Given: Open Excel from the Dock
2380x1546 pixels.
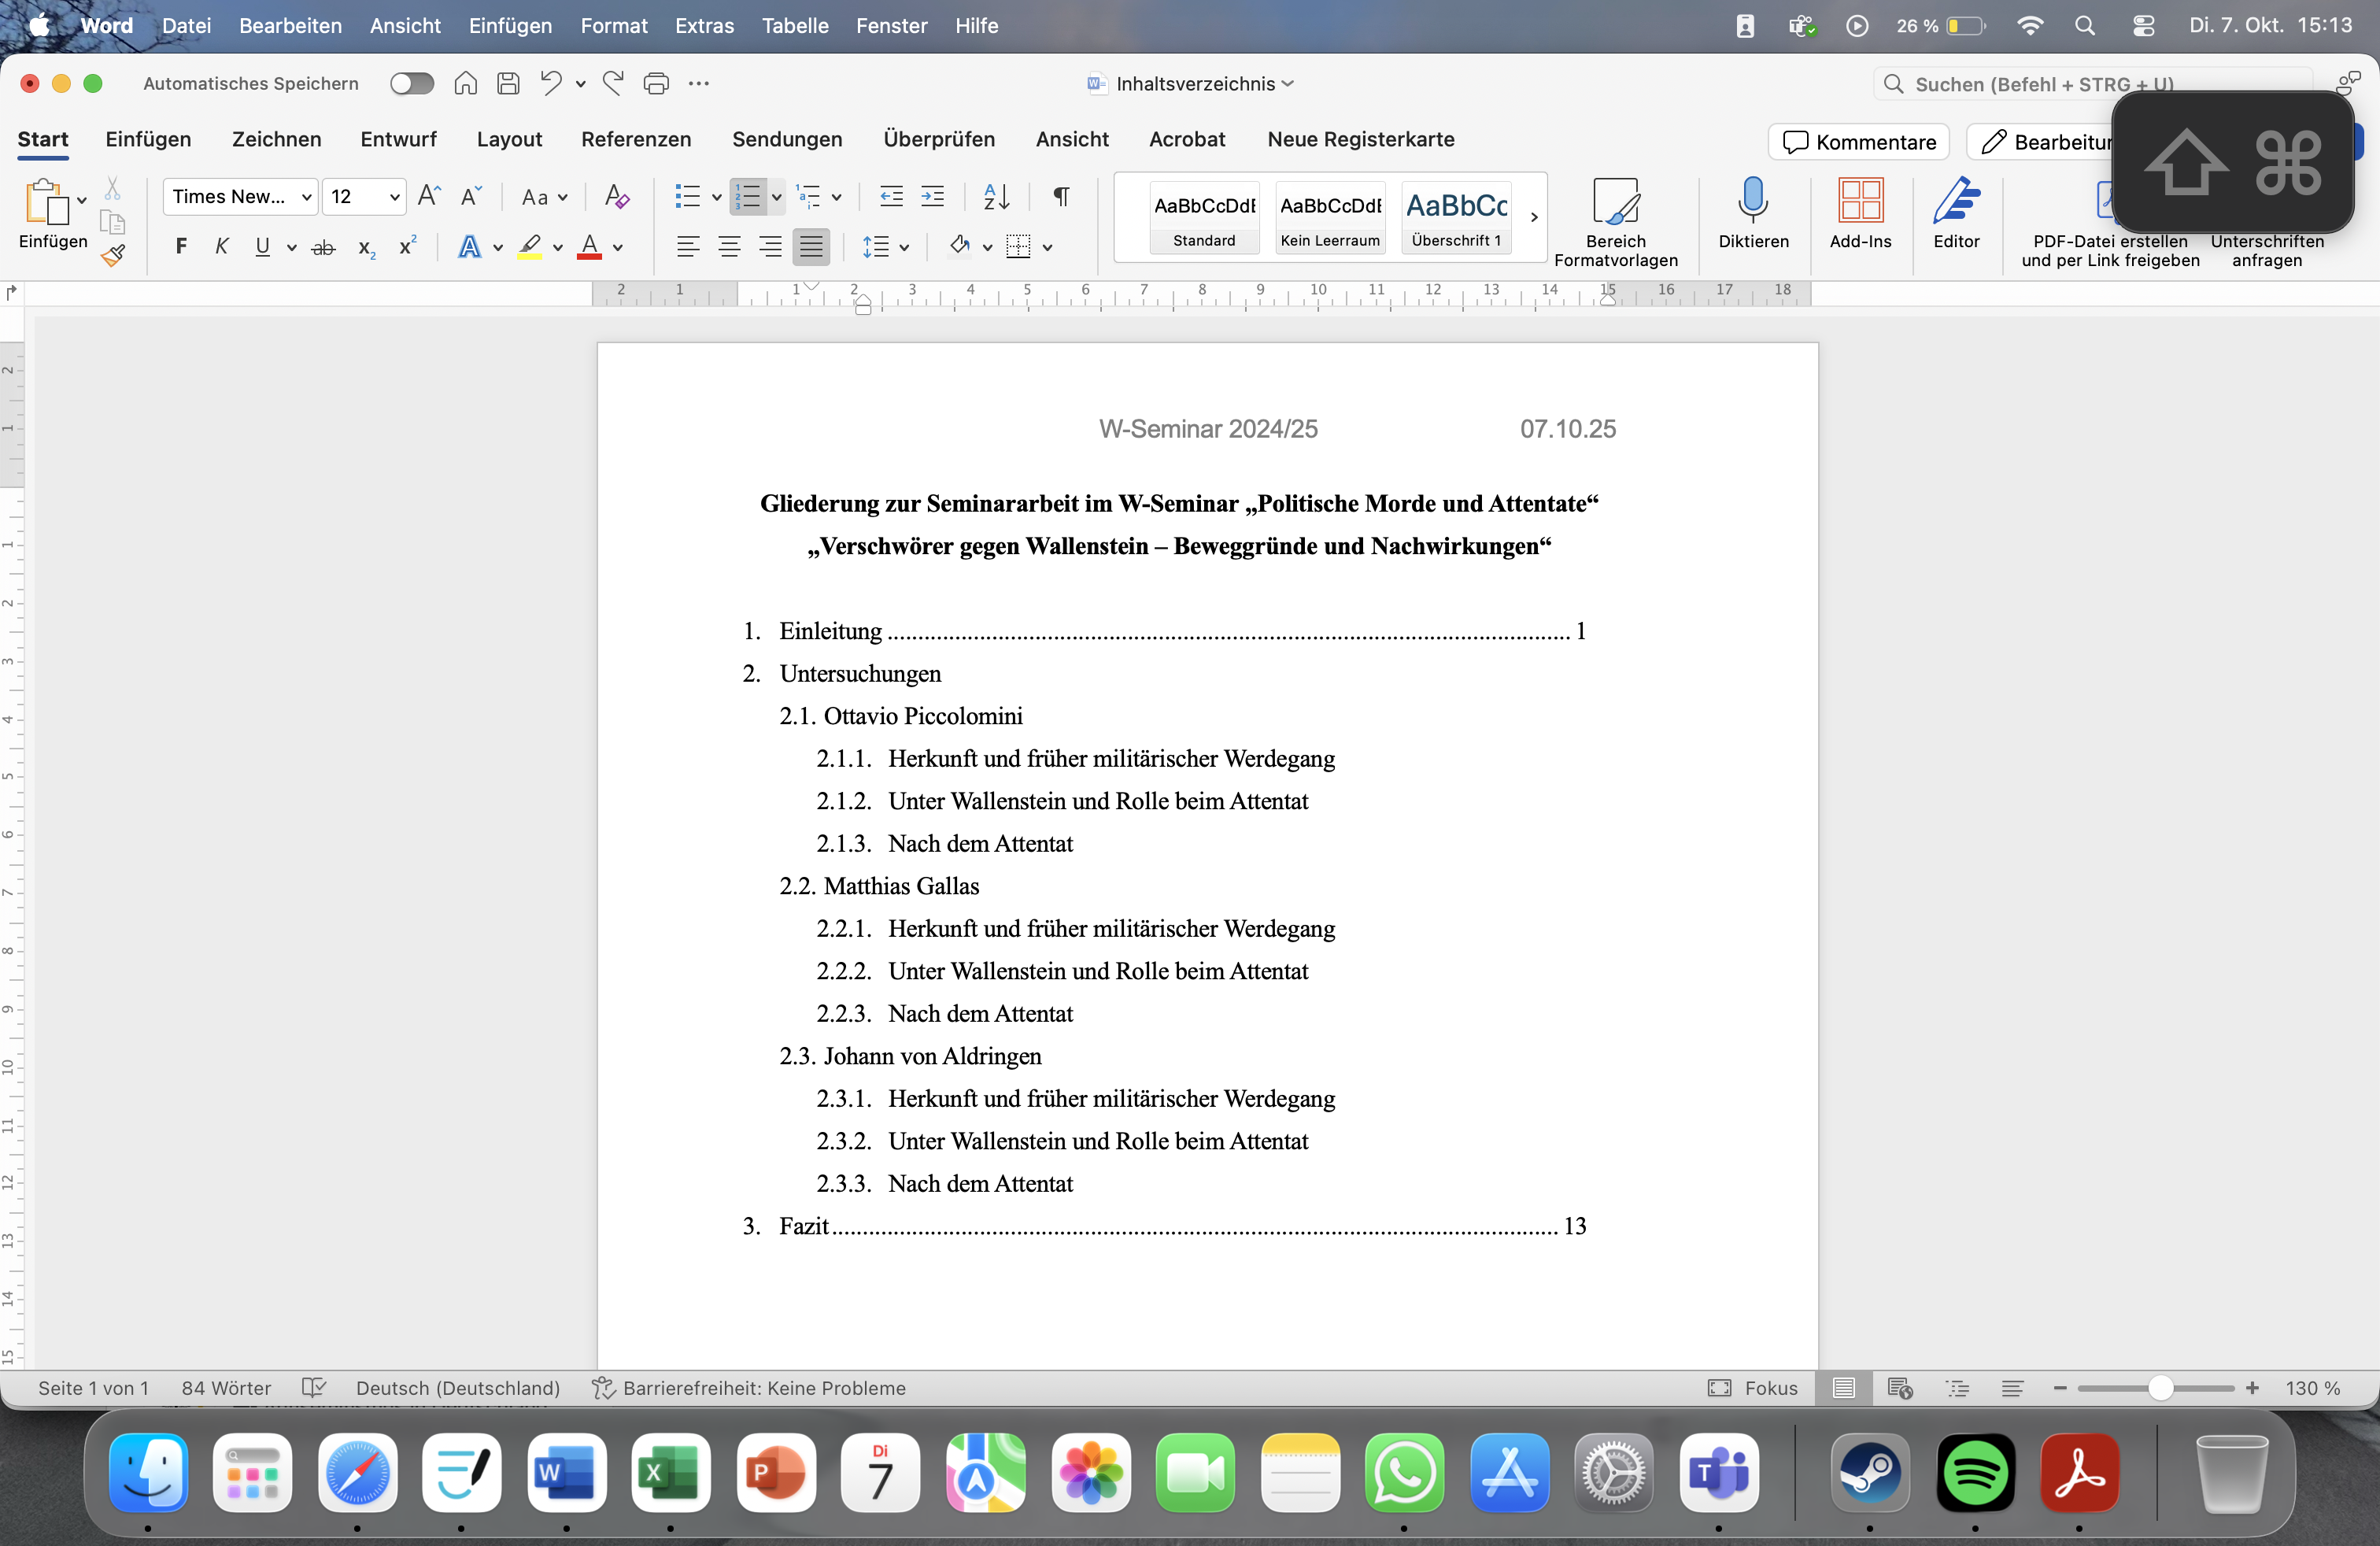Looking at the screenshot, I should pos(670,1473).
